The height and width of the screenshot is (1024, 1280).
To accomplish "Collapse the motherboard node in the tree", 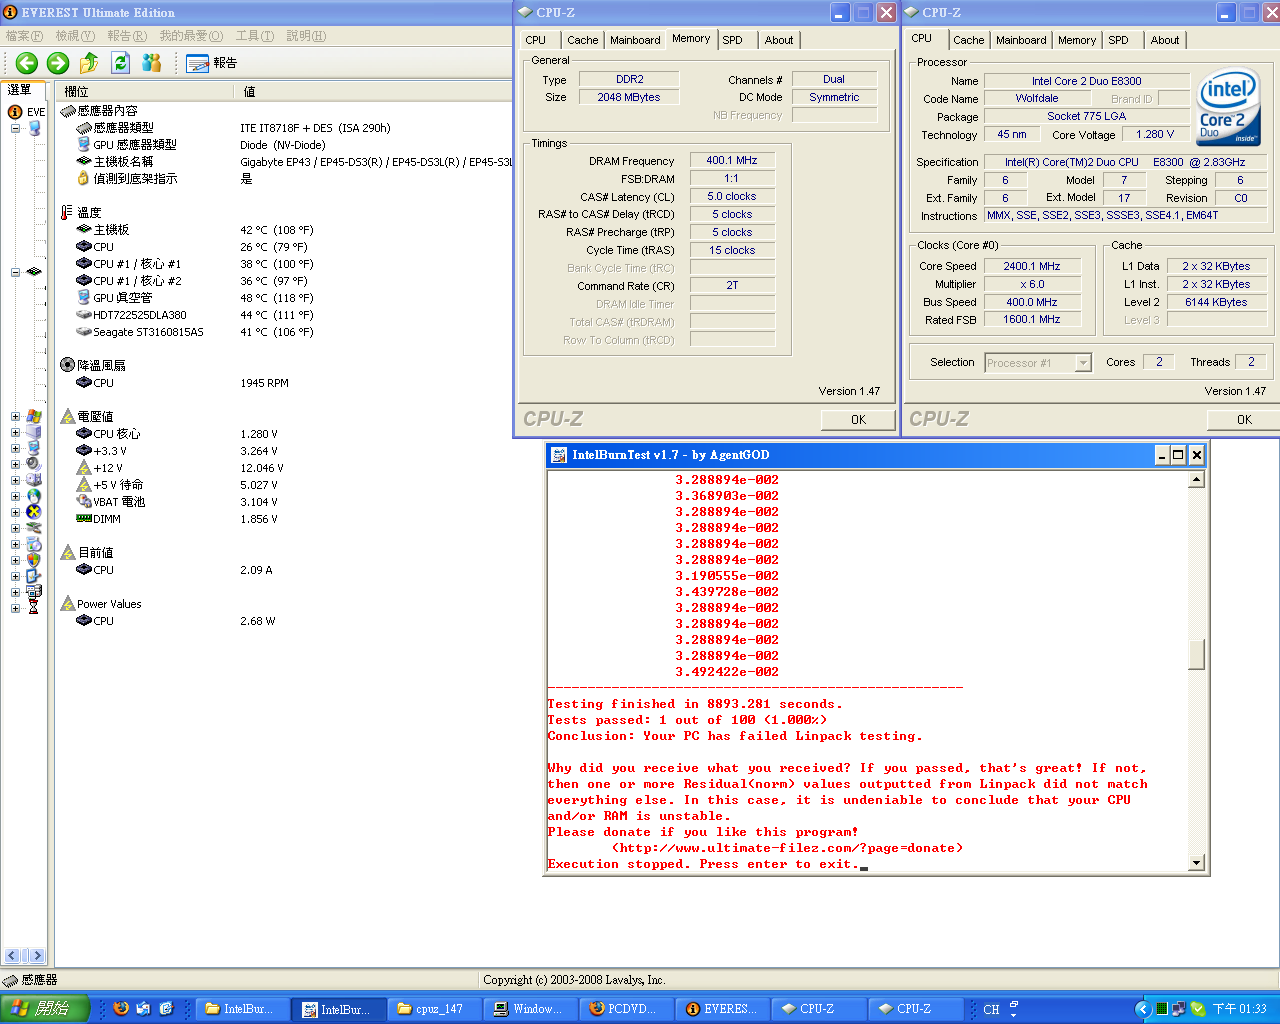I will click(x=15, y=272).
